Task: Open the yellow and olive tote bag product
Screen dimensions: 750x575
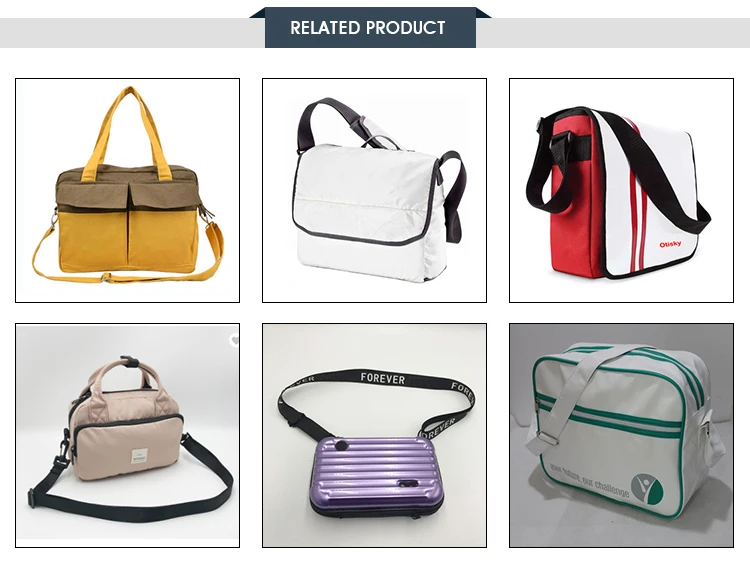Action: (x=127, y=190)
